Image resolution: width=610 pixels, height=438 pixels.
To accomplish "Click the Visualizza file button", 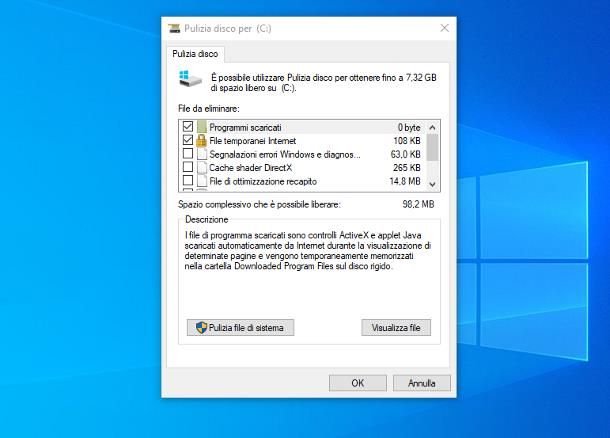I will coord(396,328).
